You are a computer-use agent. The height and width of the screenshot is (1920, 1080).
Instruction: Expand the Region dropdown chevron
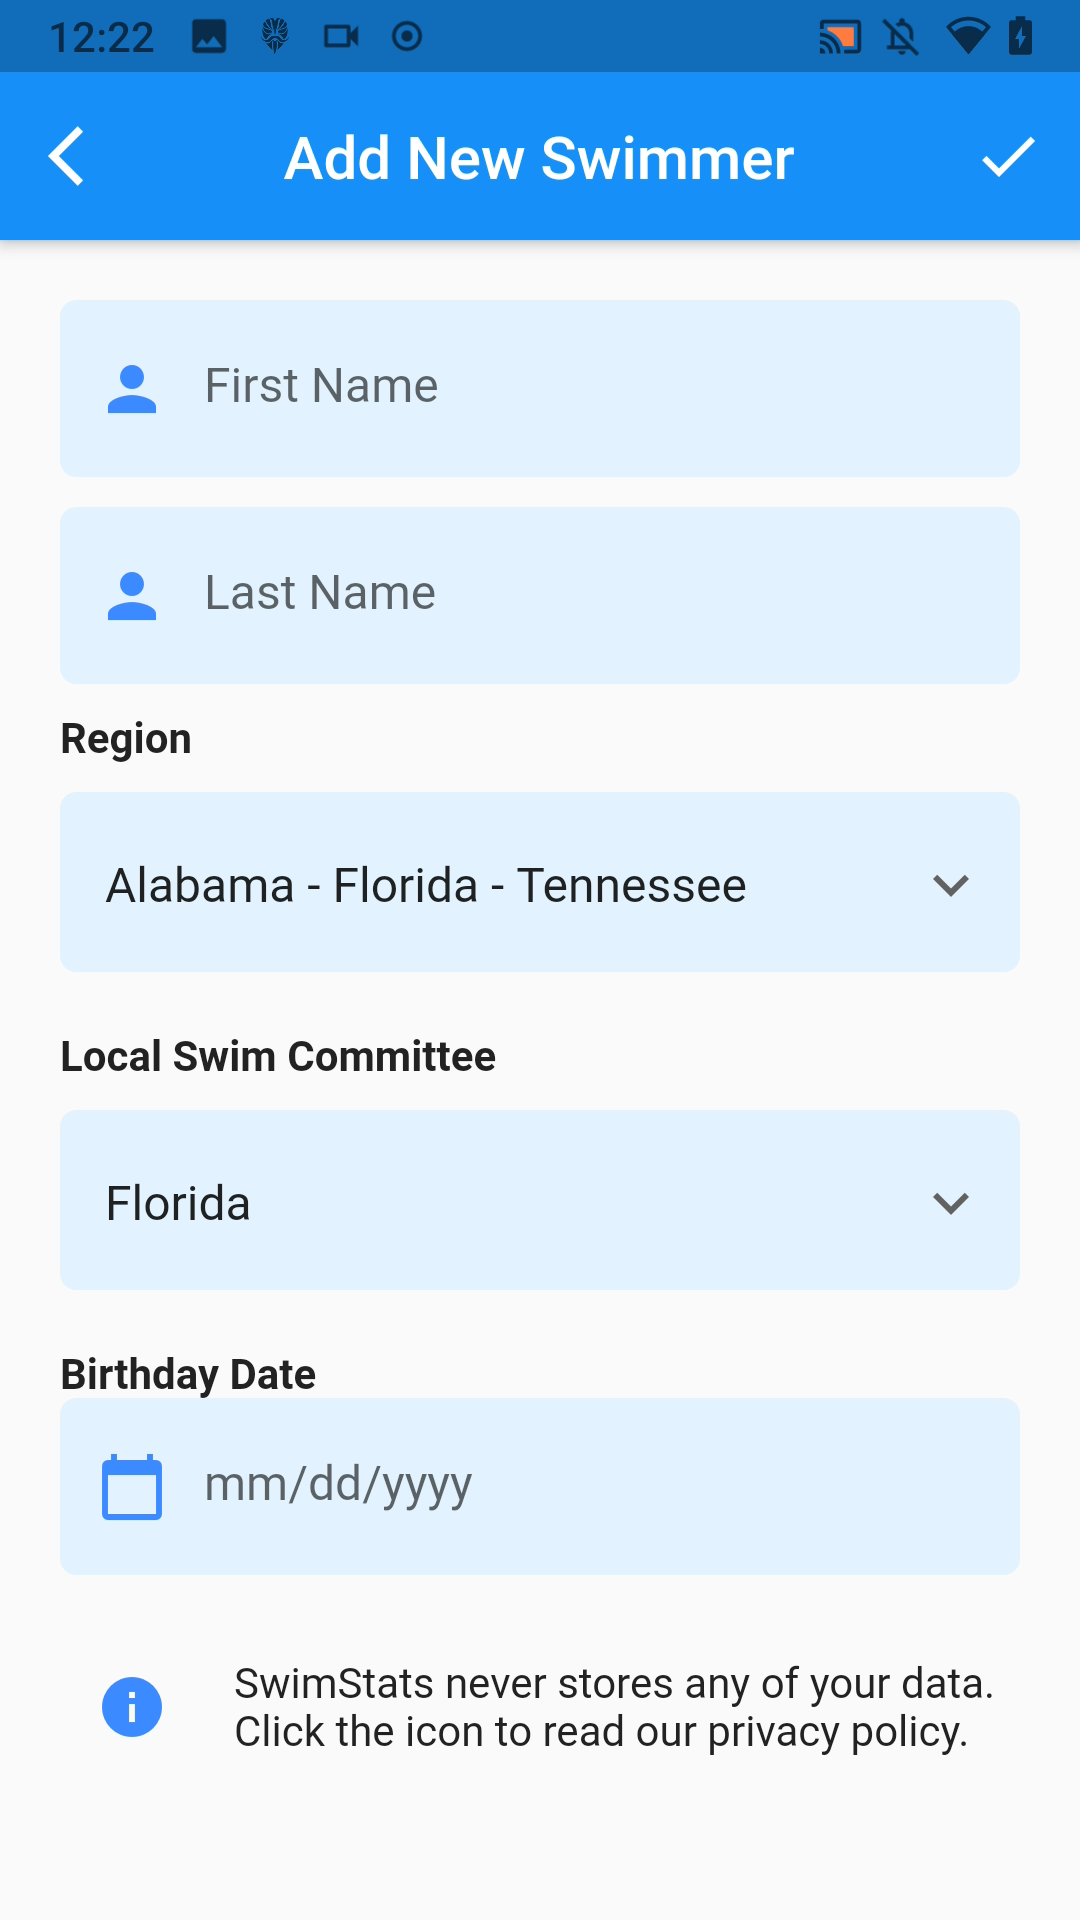[x=950, y=885]
